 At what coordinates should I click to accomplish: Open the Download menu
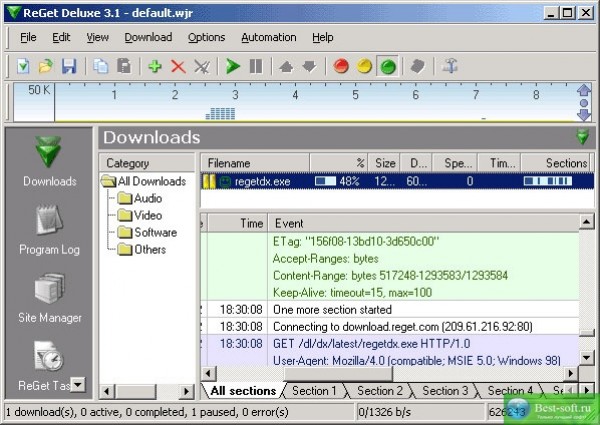(x=148, y=37)
